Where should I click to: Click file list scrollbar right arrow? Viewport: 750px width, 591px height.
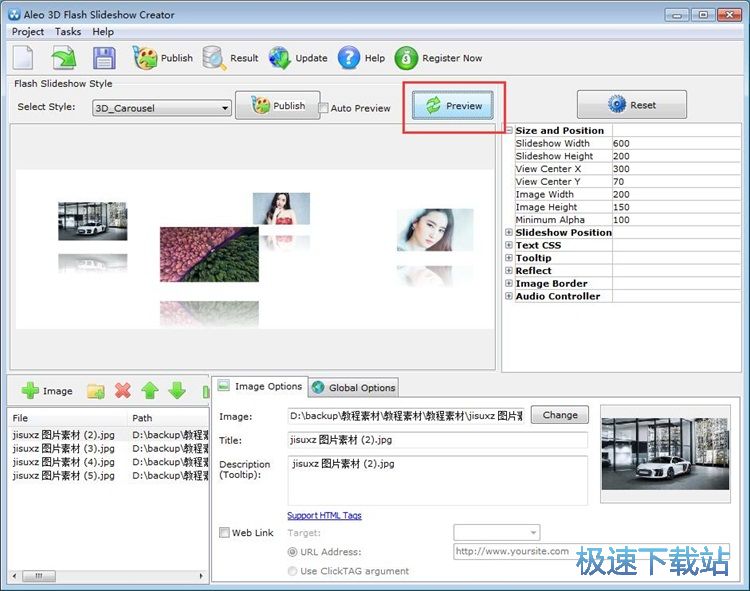point(202,576)
